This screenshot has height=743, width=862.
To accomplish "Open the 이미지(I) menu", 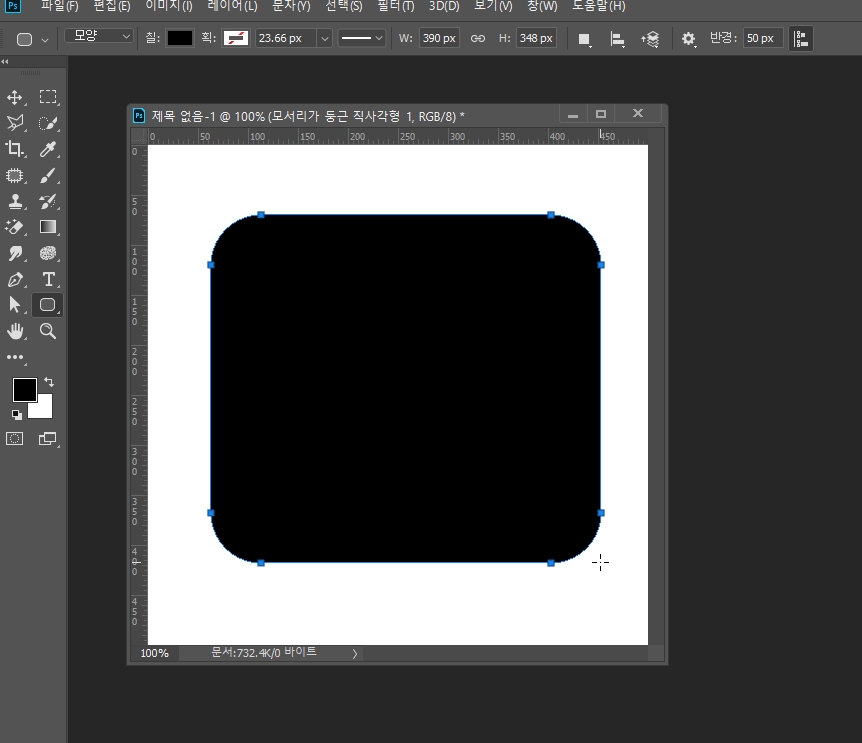I will (x=169, y=6).
